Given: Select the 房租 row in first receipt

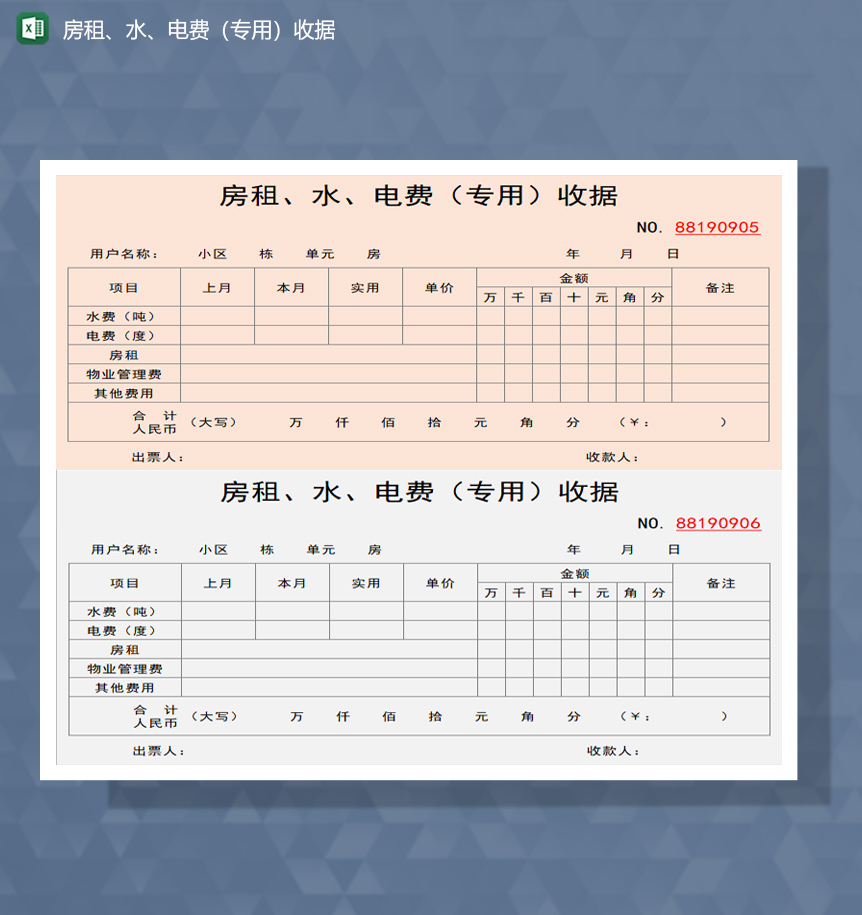Looking at the screenshot, I should click(x=123, y=355).
